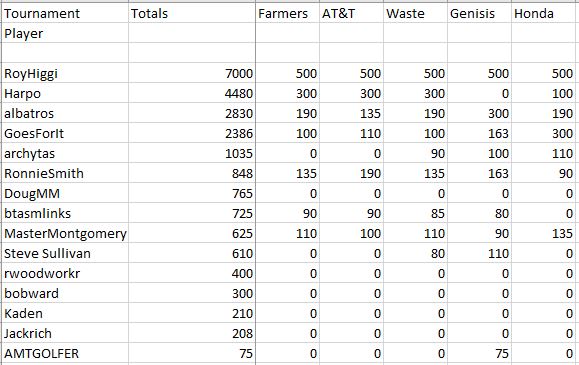Click Steve Sullivan's total cell 610

(x=192, y=253)
